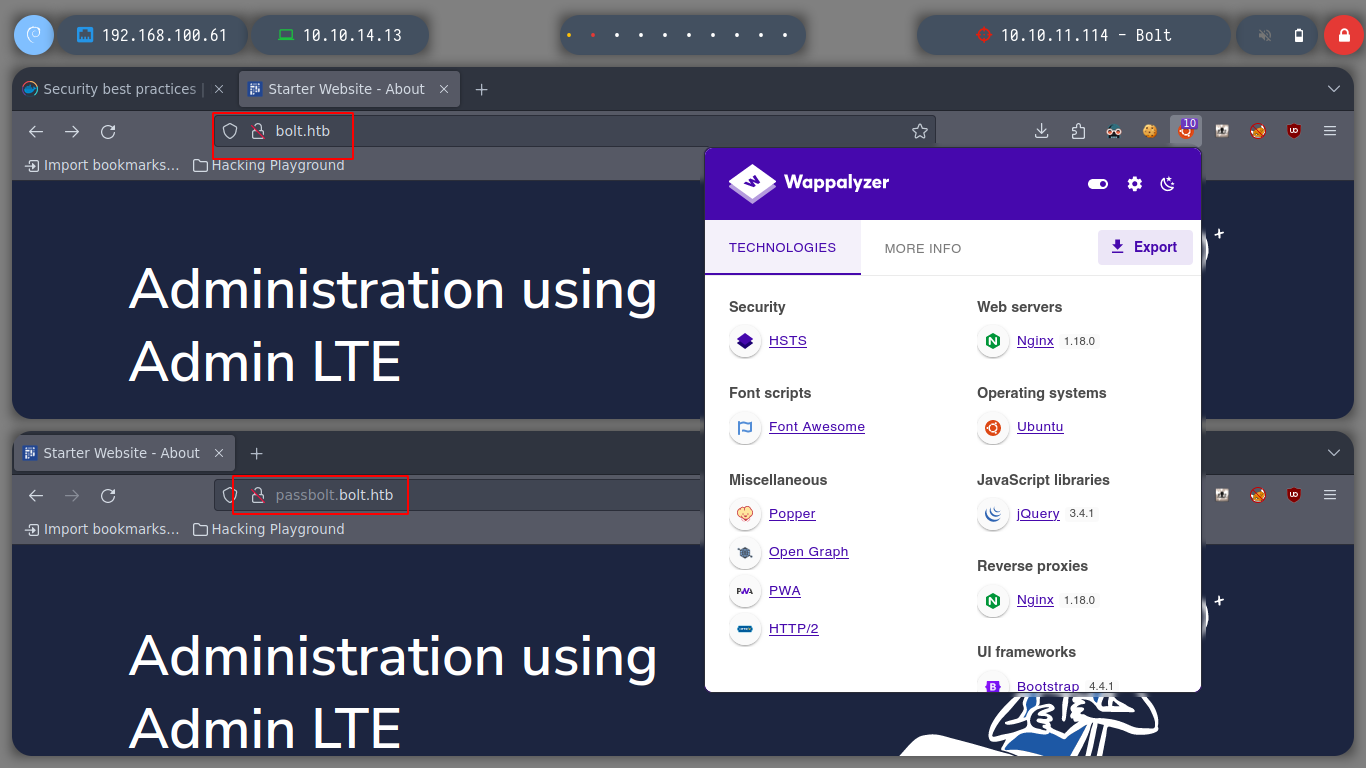Click the 192.168.100.61 network widget
Image resolution: width=1366 pixels, height=768 pixels.
click(x=152, y=35)
